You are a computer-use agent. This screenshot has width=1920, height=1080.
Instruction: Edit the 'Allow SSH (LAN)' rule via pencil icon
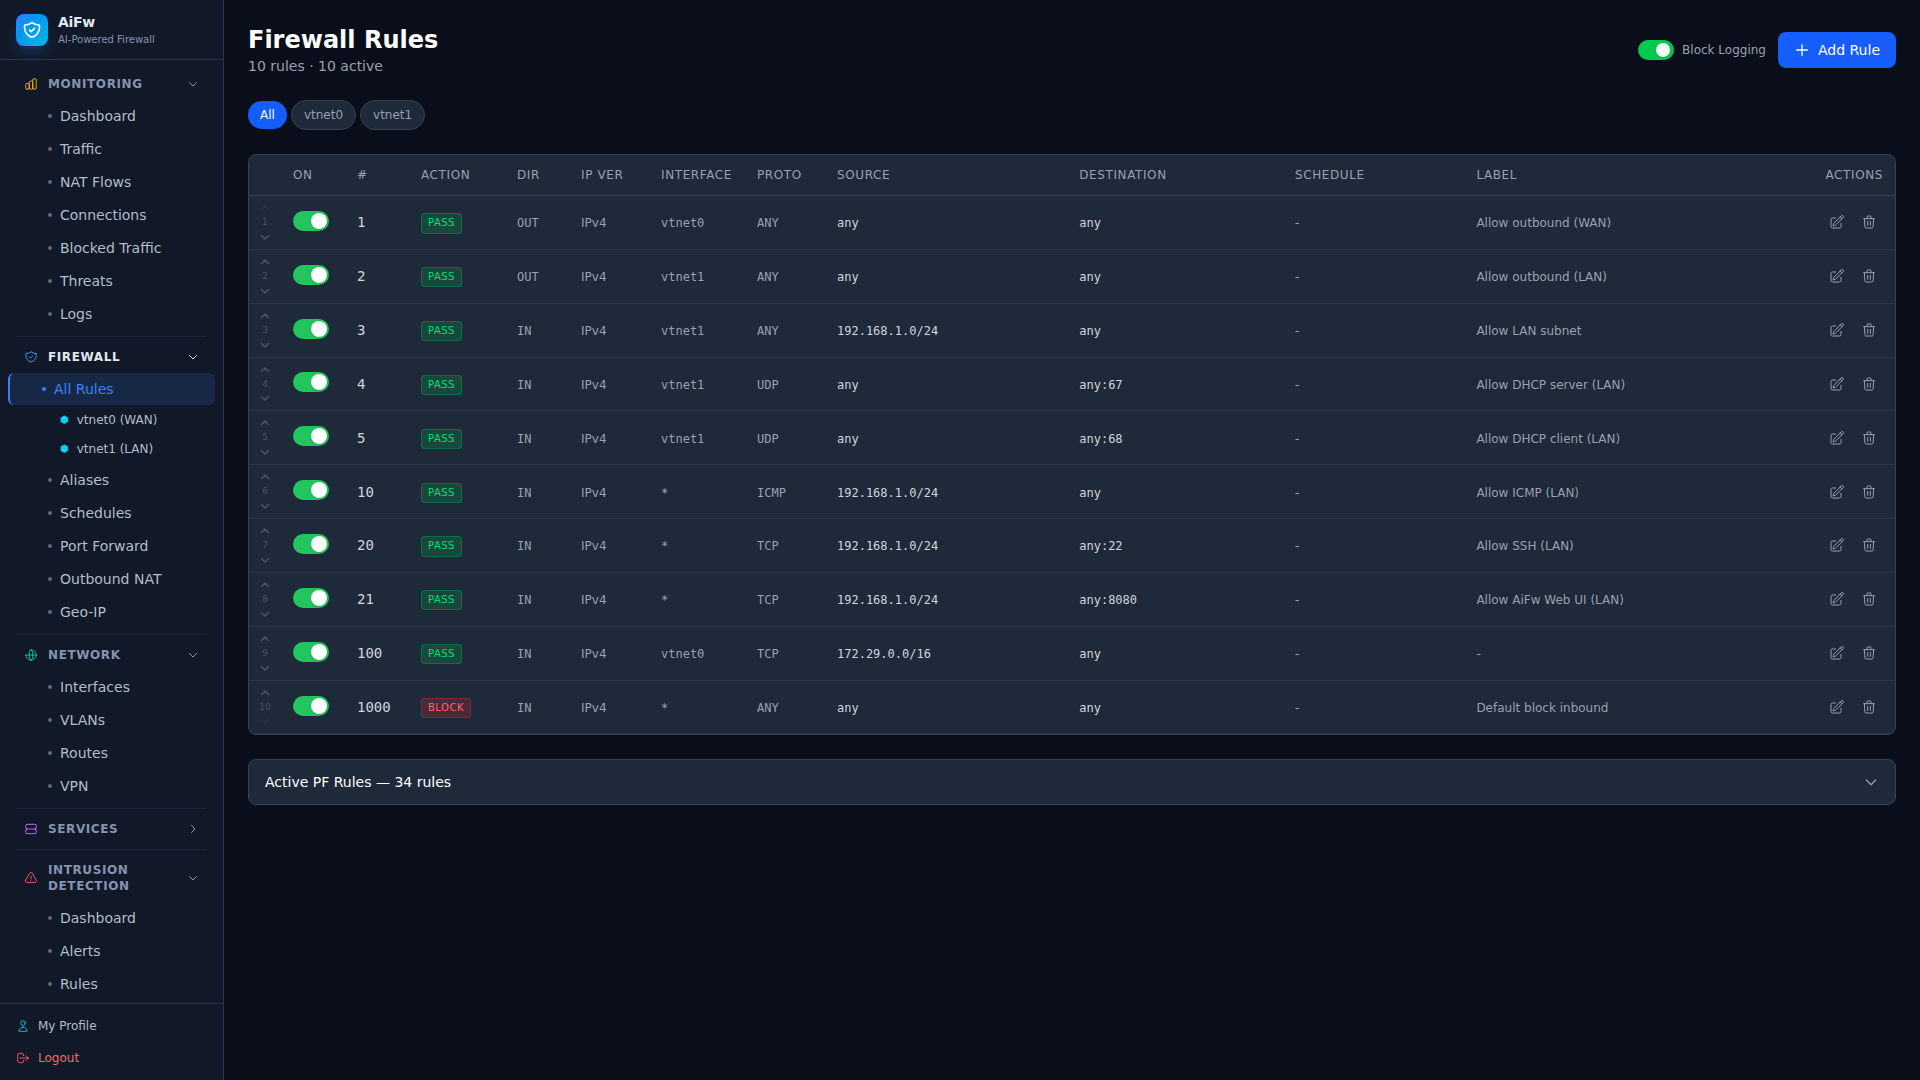tap(1837, 545)
